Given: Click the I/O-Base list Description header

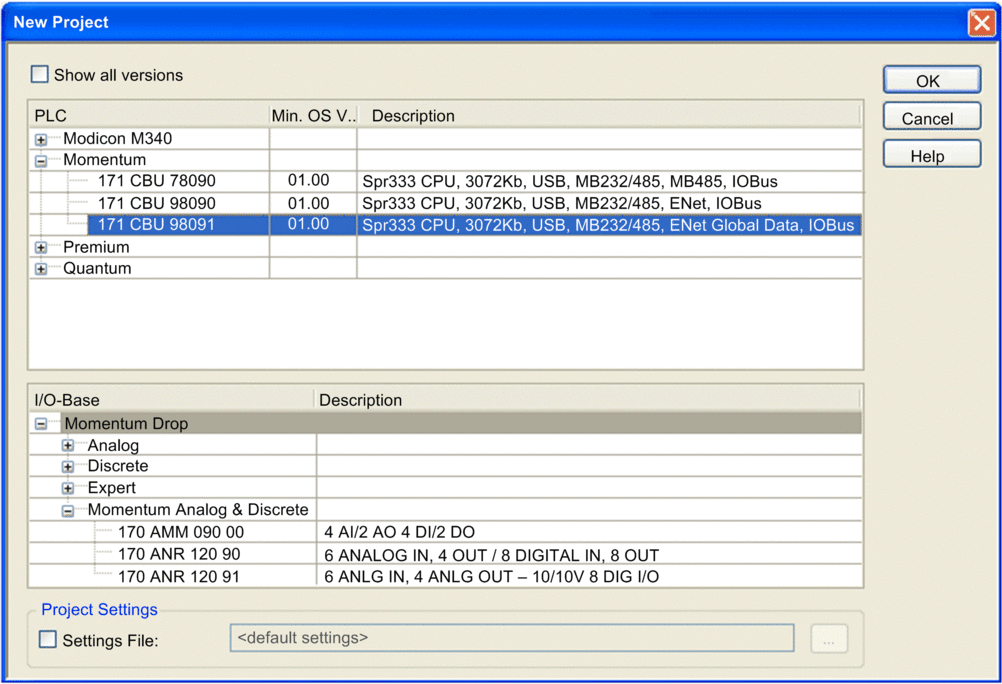Looking at the screenshot, I should 587,400.
